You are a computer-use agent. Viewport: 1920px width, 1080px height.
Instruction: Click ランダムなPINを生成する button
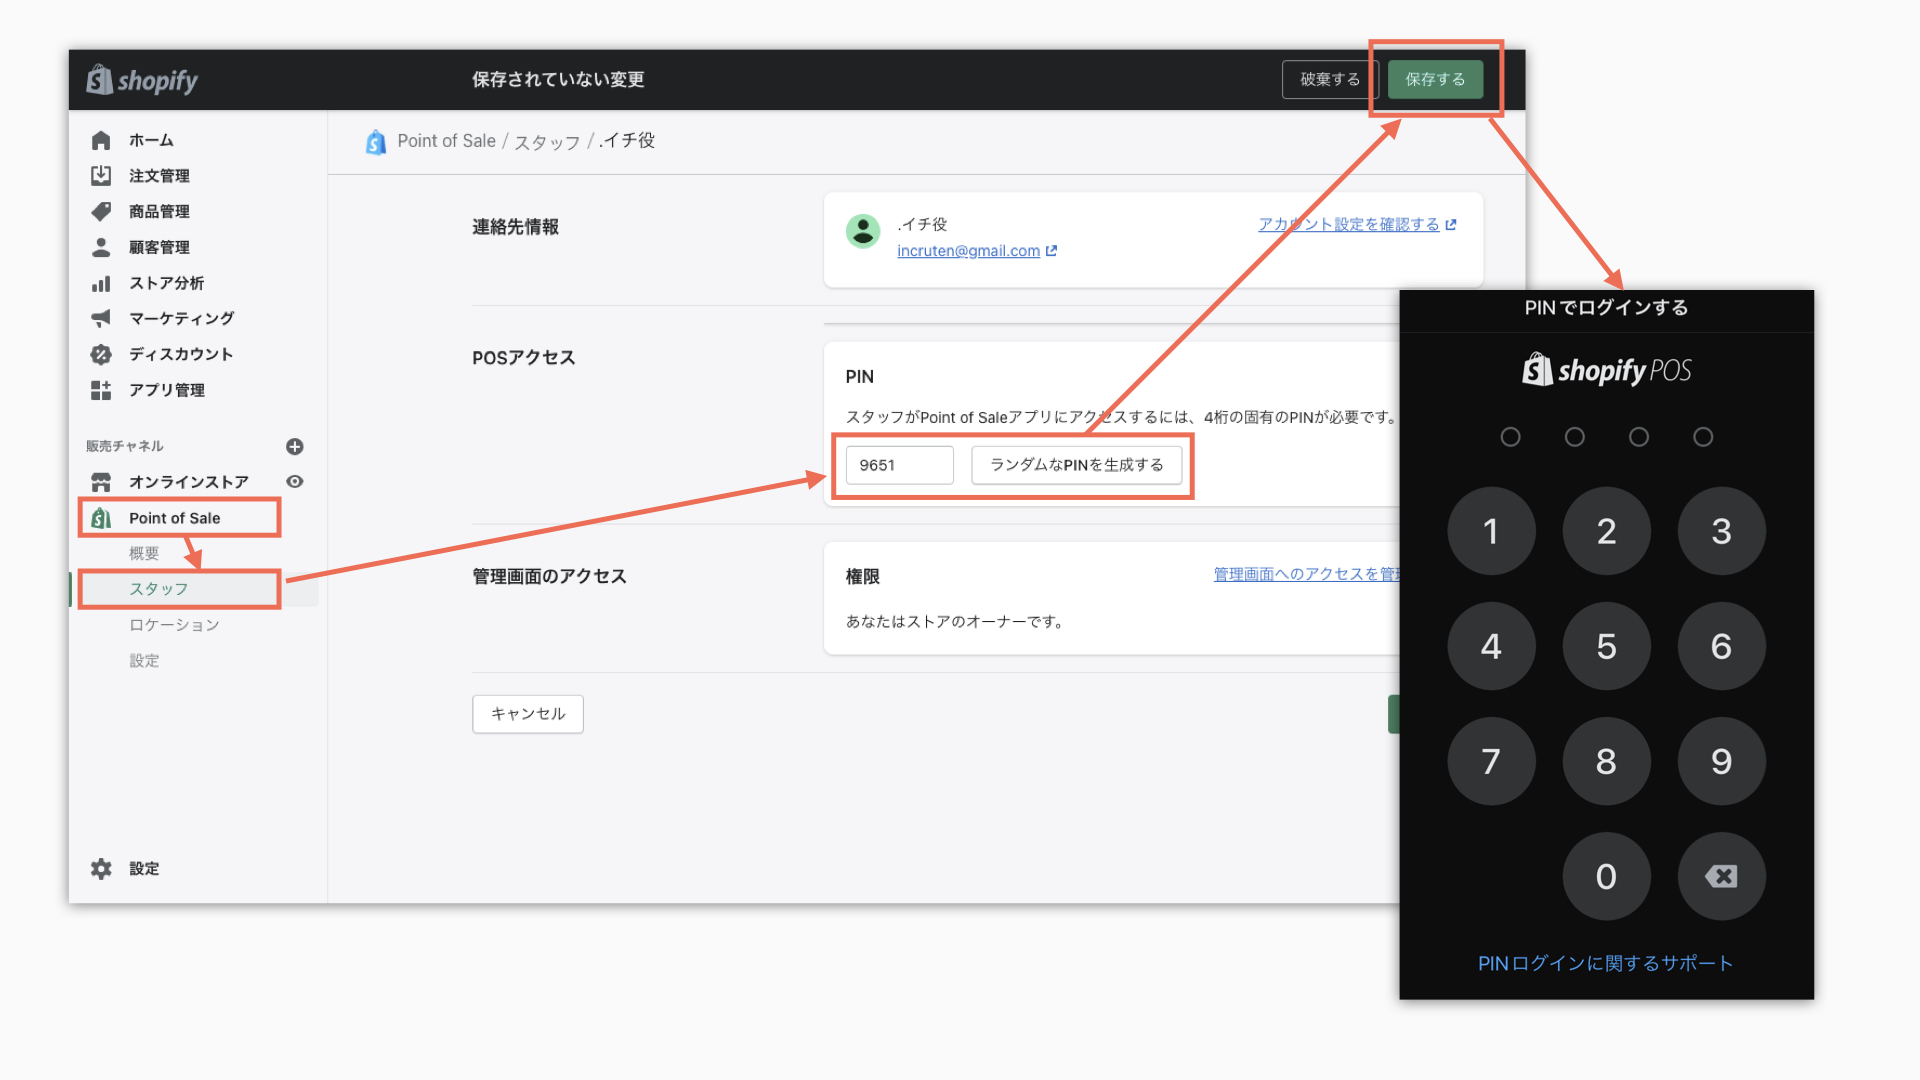point(1076,465)
